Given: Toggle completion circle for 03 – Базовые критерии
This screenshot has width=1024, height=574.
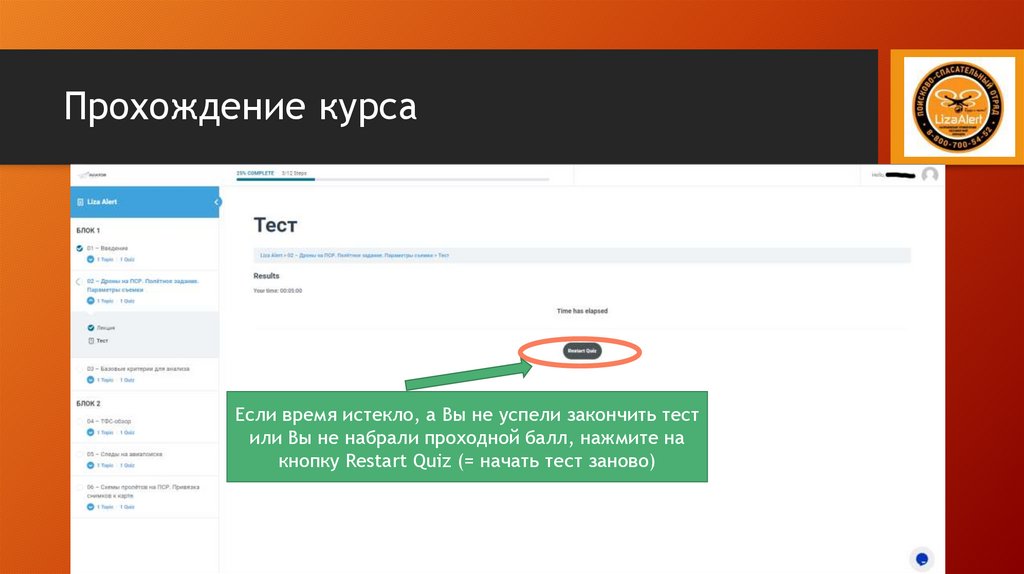Looking at the screenshot, I should (80, 369).
